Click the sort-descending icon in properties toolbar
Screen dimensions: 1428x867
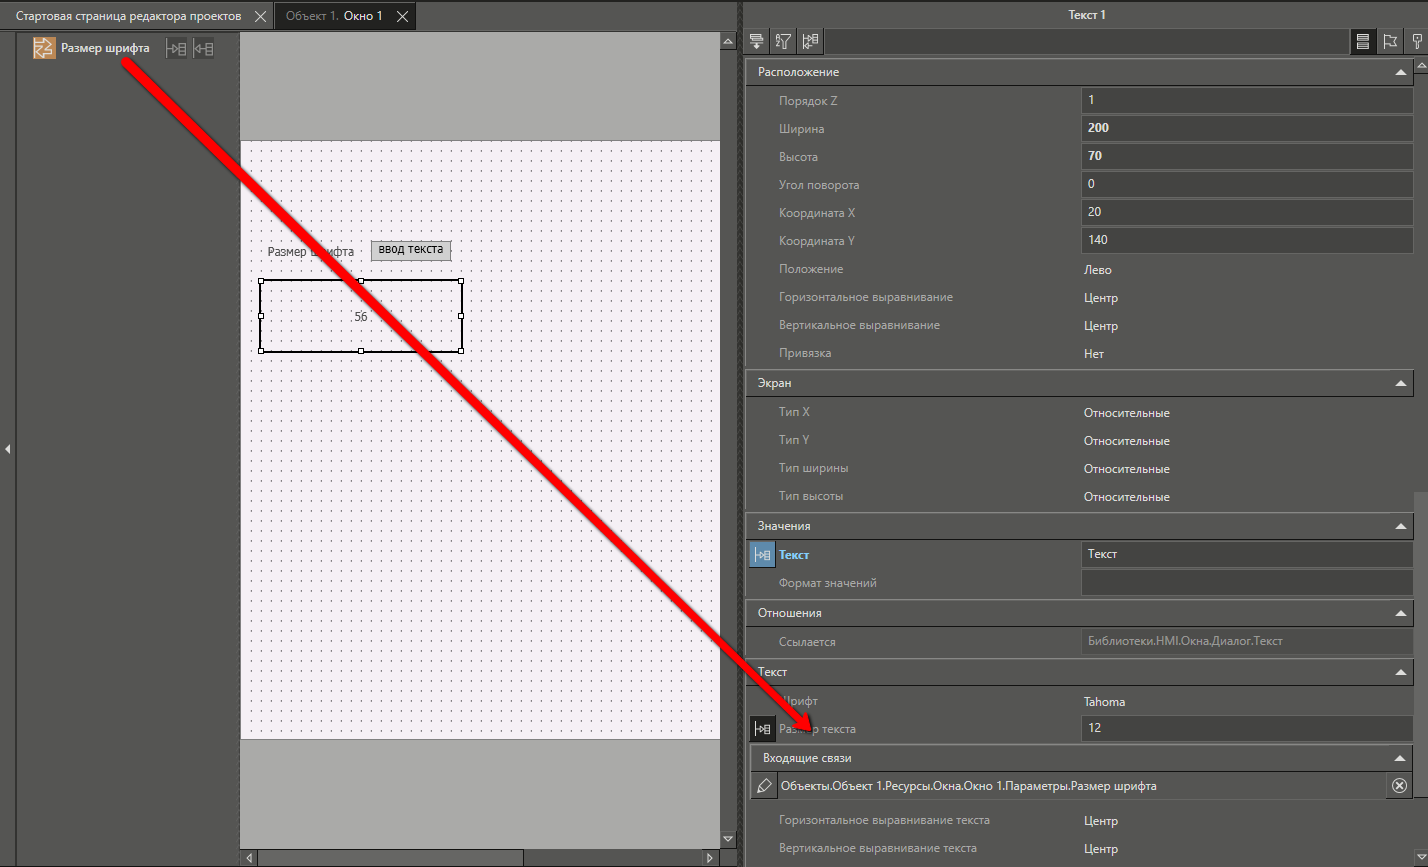(x=757, y=41)
